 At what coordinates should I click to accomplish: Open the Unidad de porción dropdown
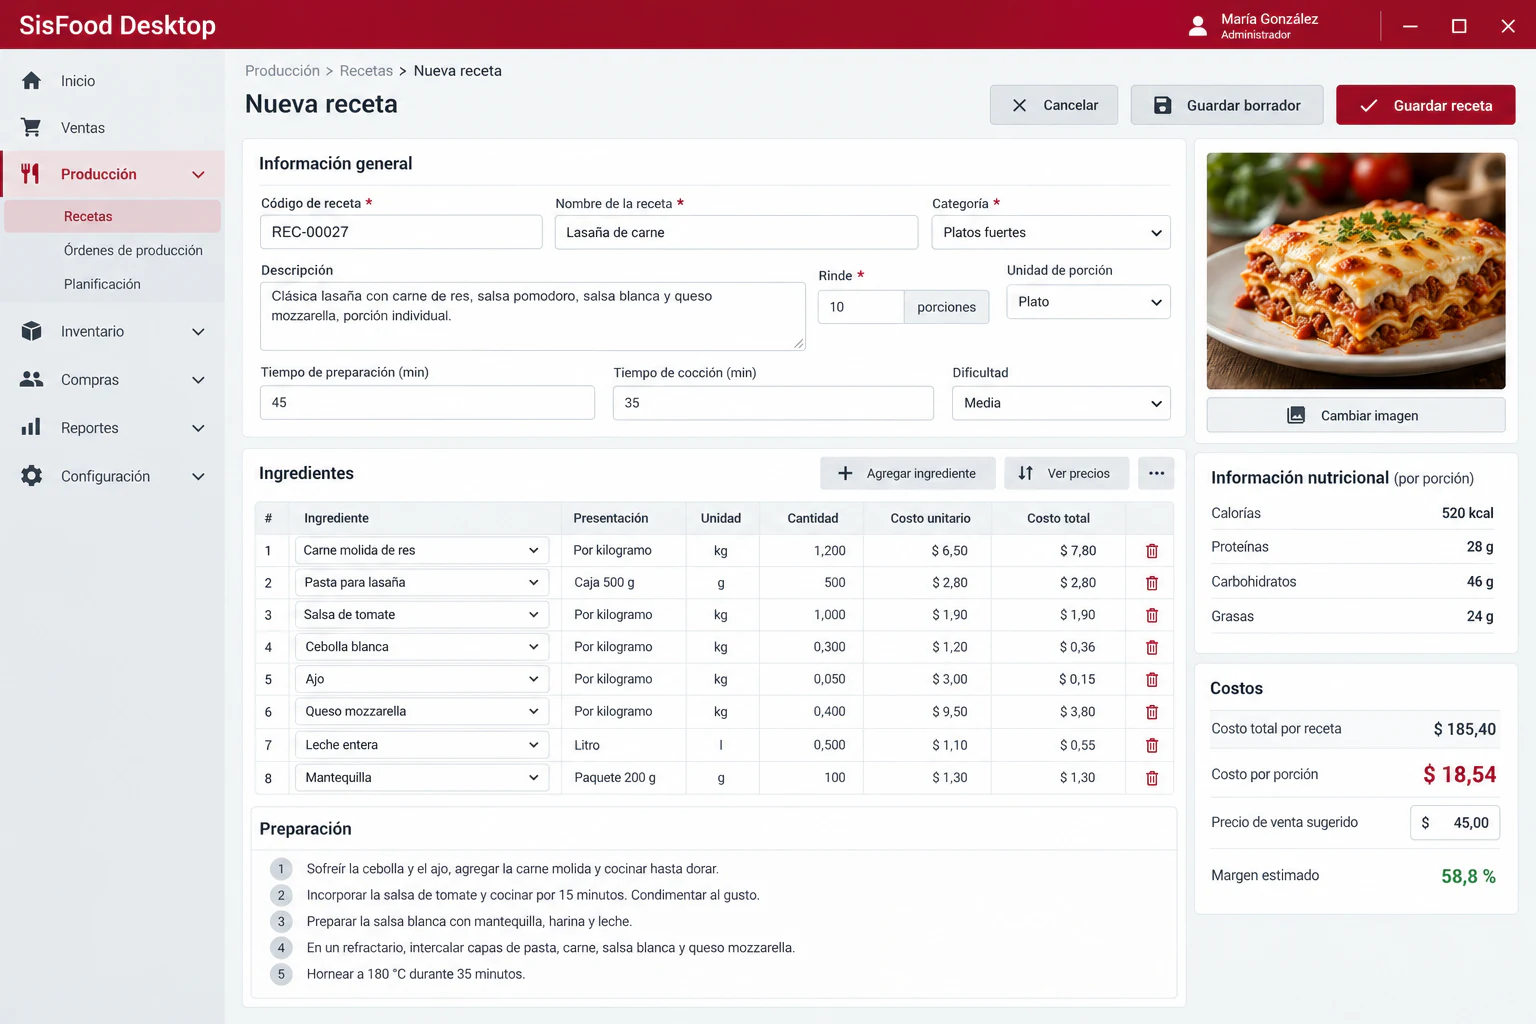pyautogui.click(x=1088, y=302)
